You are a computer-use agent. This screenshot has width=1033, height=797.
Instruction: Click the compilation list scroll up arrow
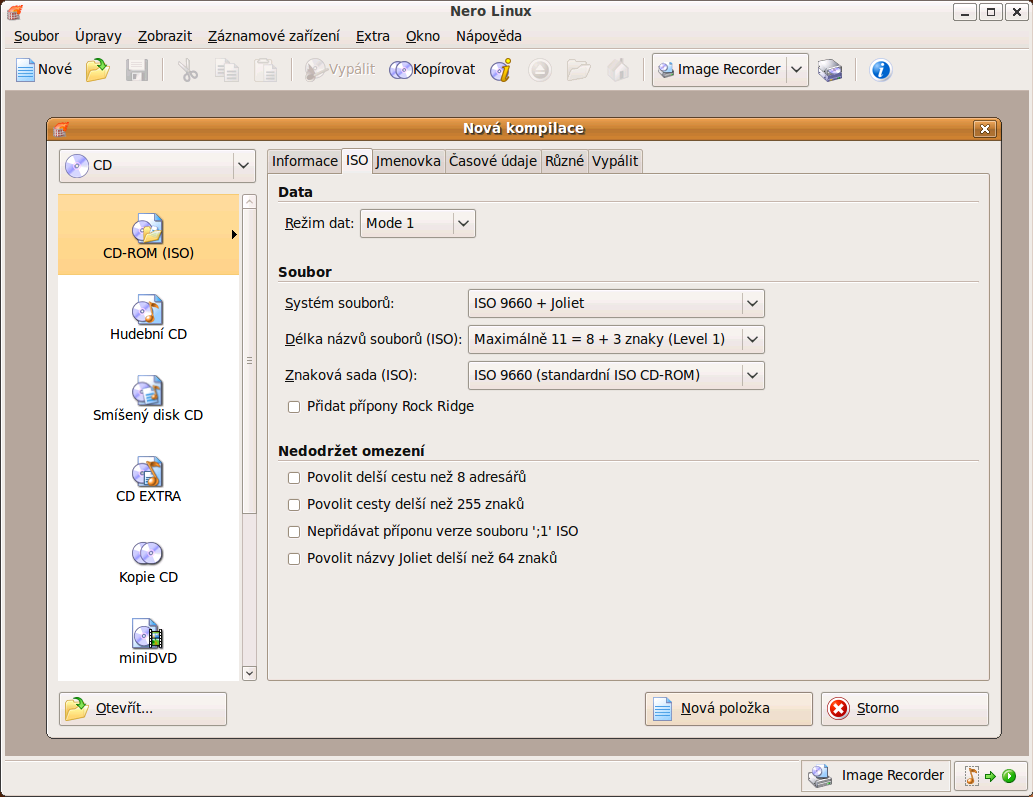tap(249, 202)
